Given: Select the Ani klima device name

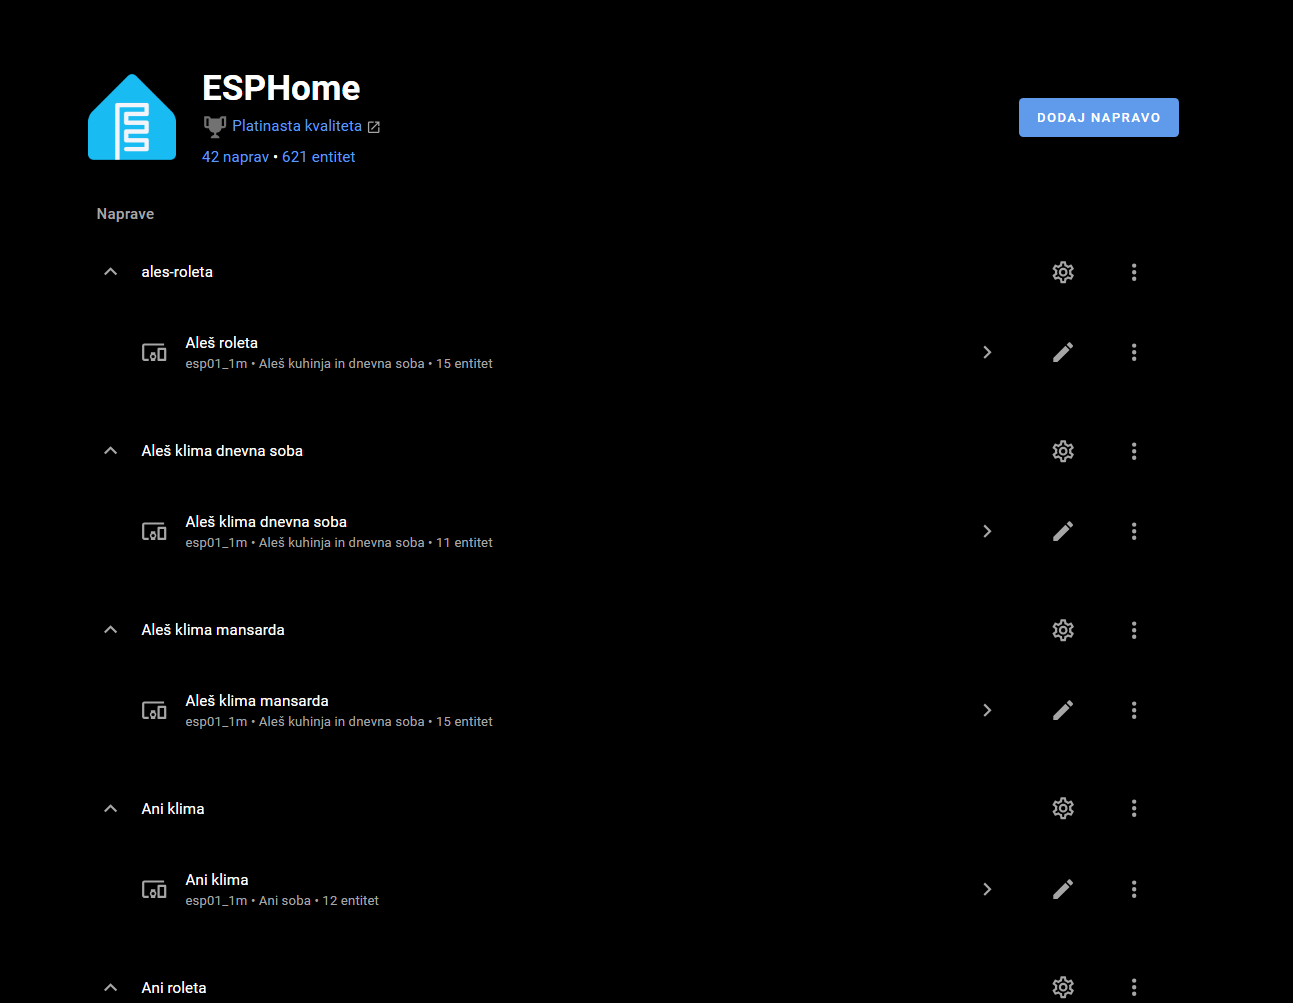Looking at the screenshot, I should point(217,880).
